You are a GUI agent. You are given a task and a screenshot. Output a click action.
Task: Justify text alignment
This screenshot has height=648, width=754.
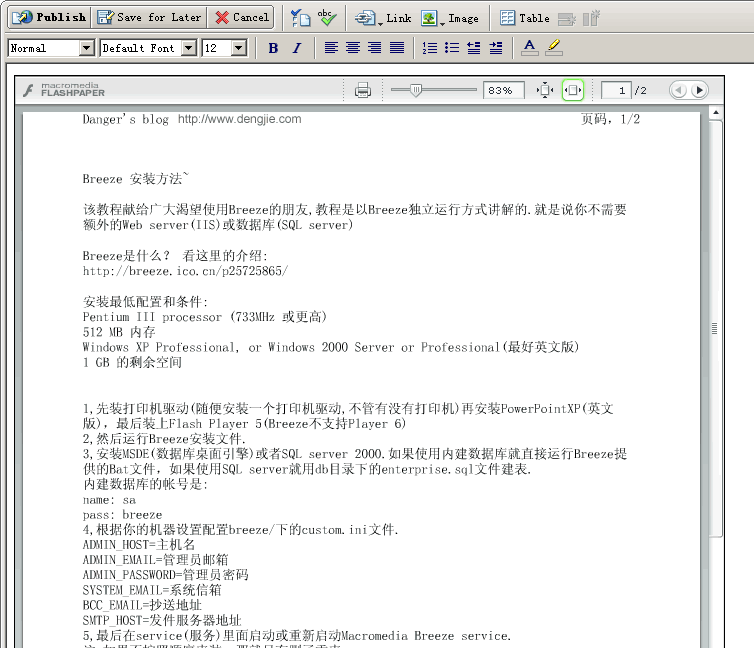[x=397, y=48]
